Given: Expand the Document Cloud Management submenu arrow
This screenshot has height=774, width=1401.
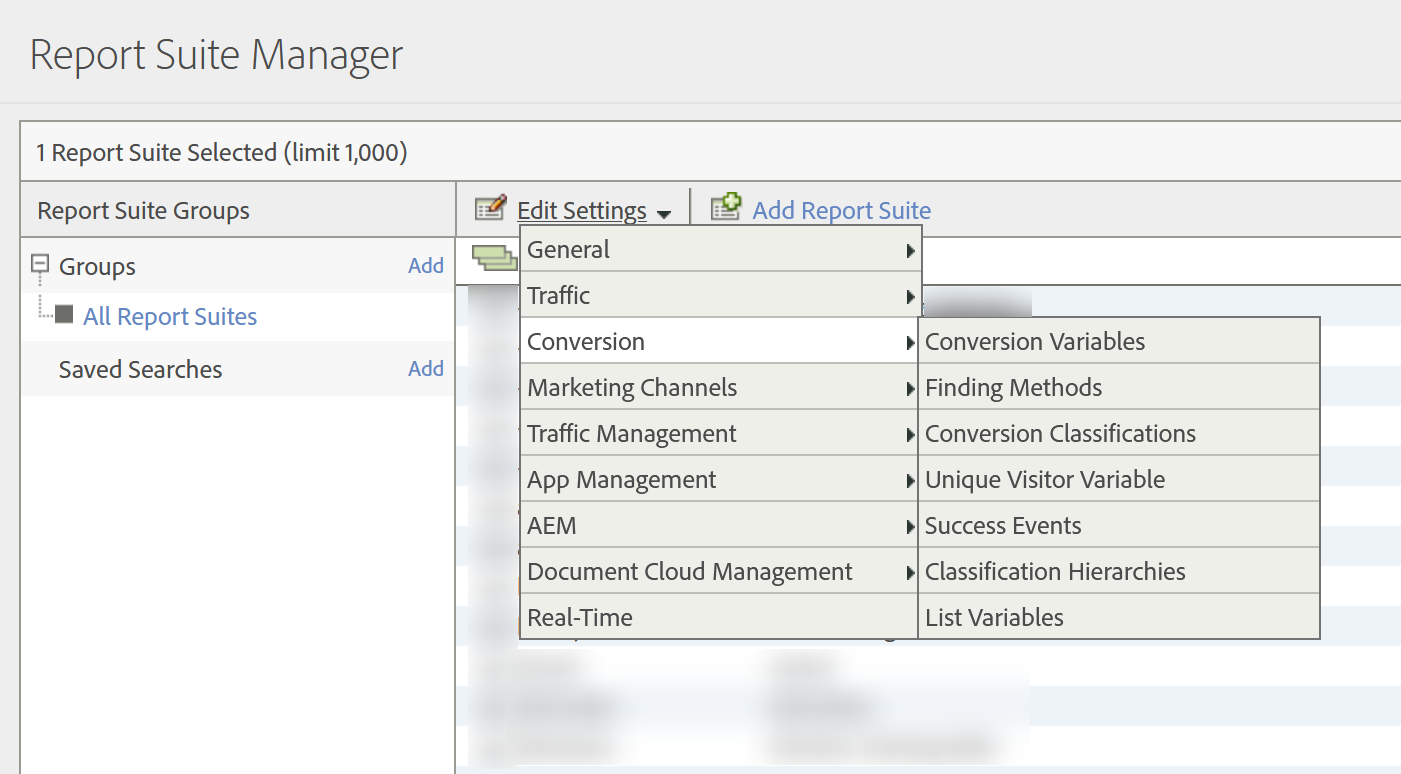Looking at the screenshot, I should tap(910, 572).
